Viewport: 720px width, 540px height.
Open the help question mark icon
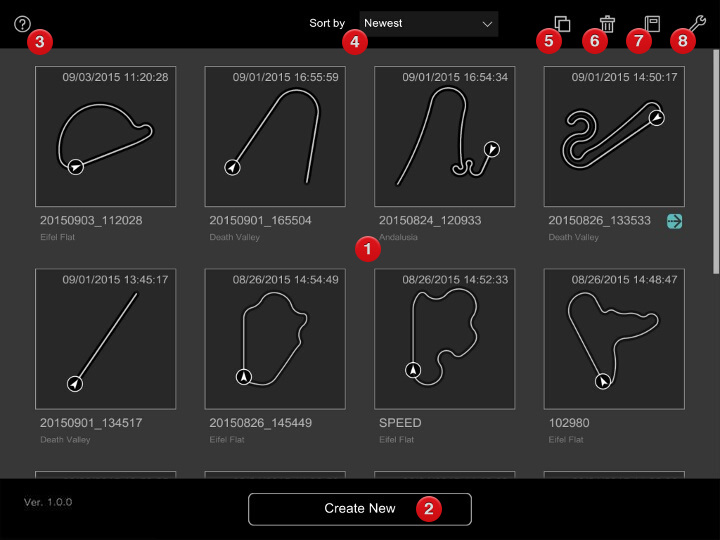click(x=23, y=24)
